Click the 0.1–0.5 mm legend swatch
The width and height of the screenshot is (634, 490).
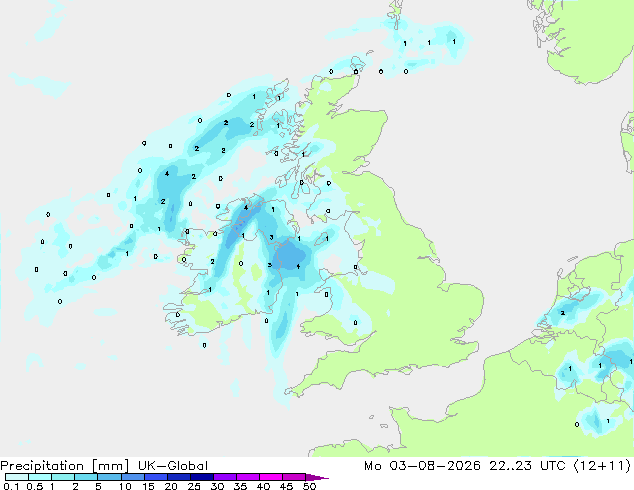tap(17, 477)
